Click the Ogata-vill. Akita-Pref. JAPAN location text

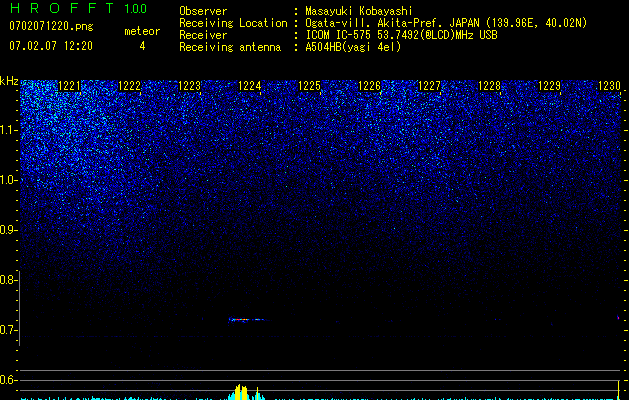pyautogui.click(x=446, y=23)
